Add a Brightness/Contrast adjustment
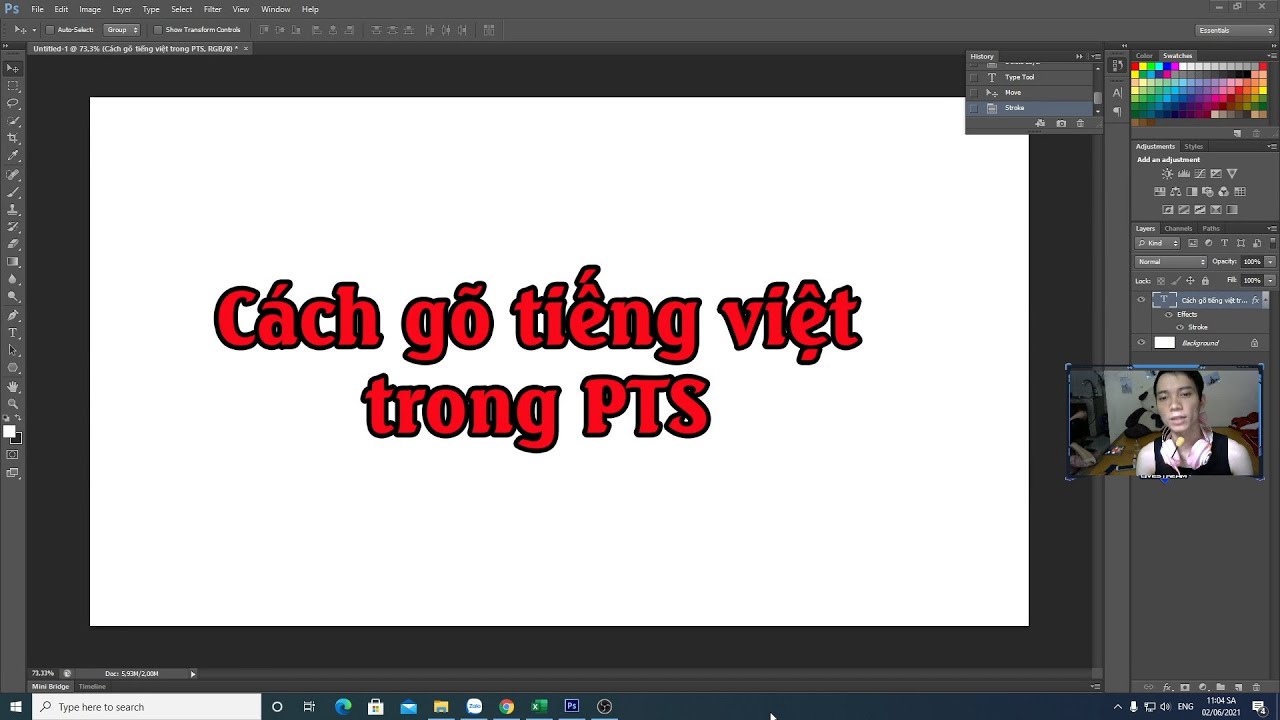 click(x=1167, y=174)
